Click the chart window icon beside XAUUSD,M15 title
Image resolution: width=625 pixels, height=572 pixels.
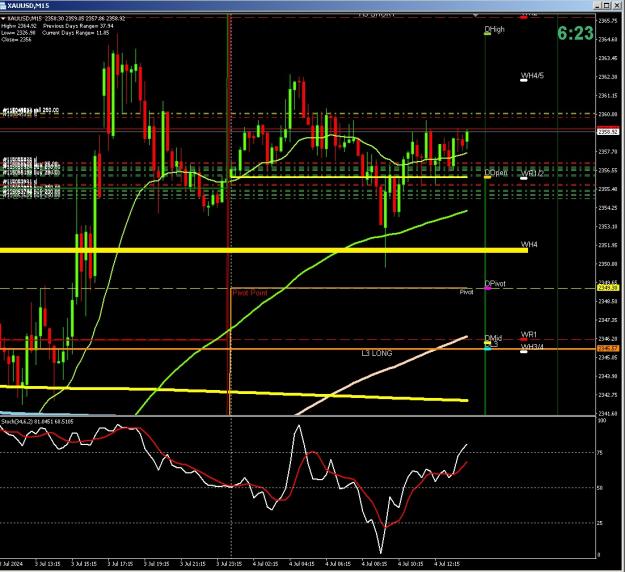(3, 6)
